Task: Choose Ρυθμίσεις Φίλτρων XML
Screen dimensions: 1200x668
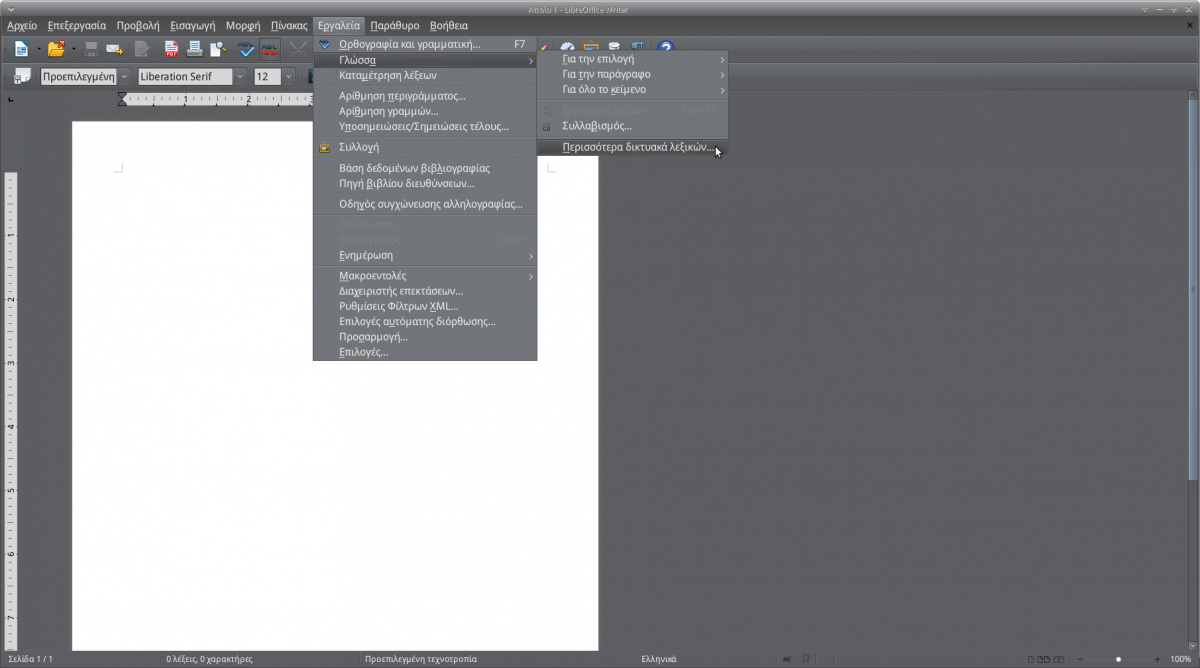Action: (x=425, y=306)
